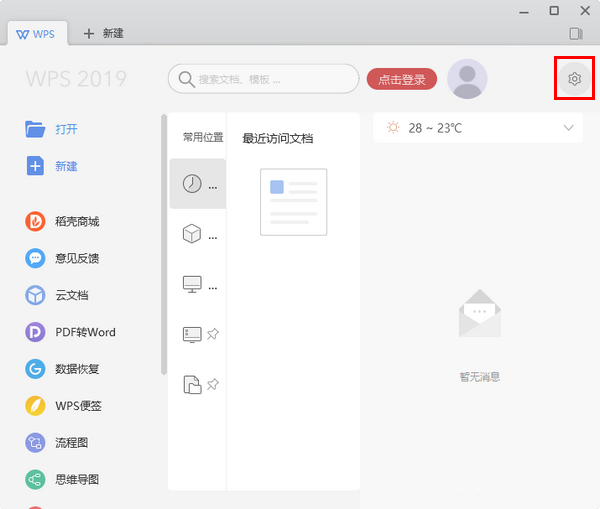600x509 pixels.
Task: Toggle the side panel icon in tab bar
Action: (575, 34)
